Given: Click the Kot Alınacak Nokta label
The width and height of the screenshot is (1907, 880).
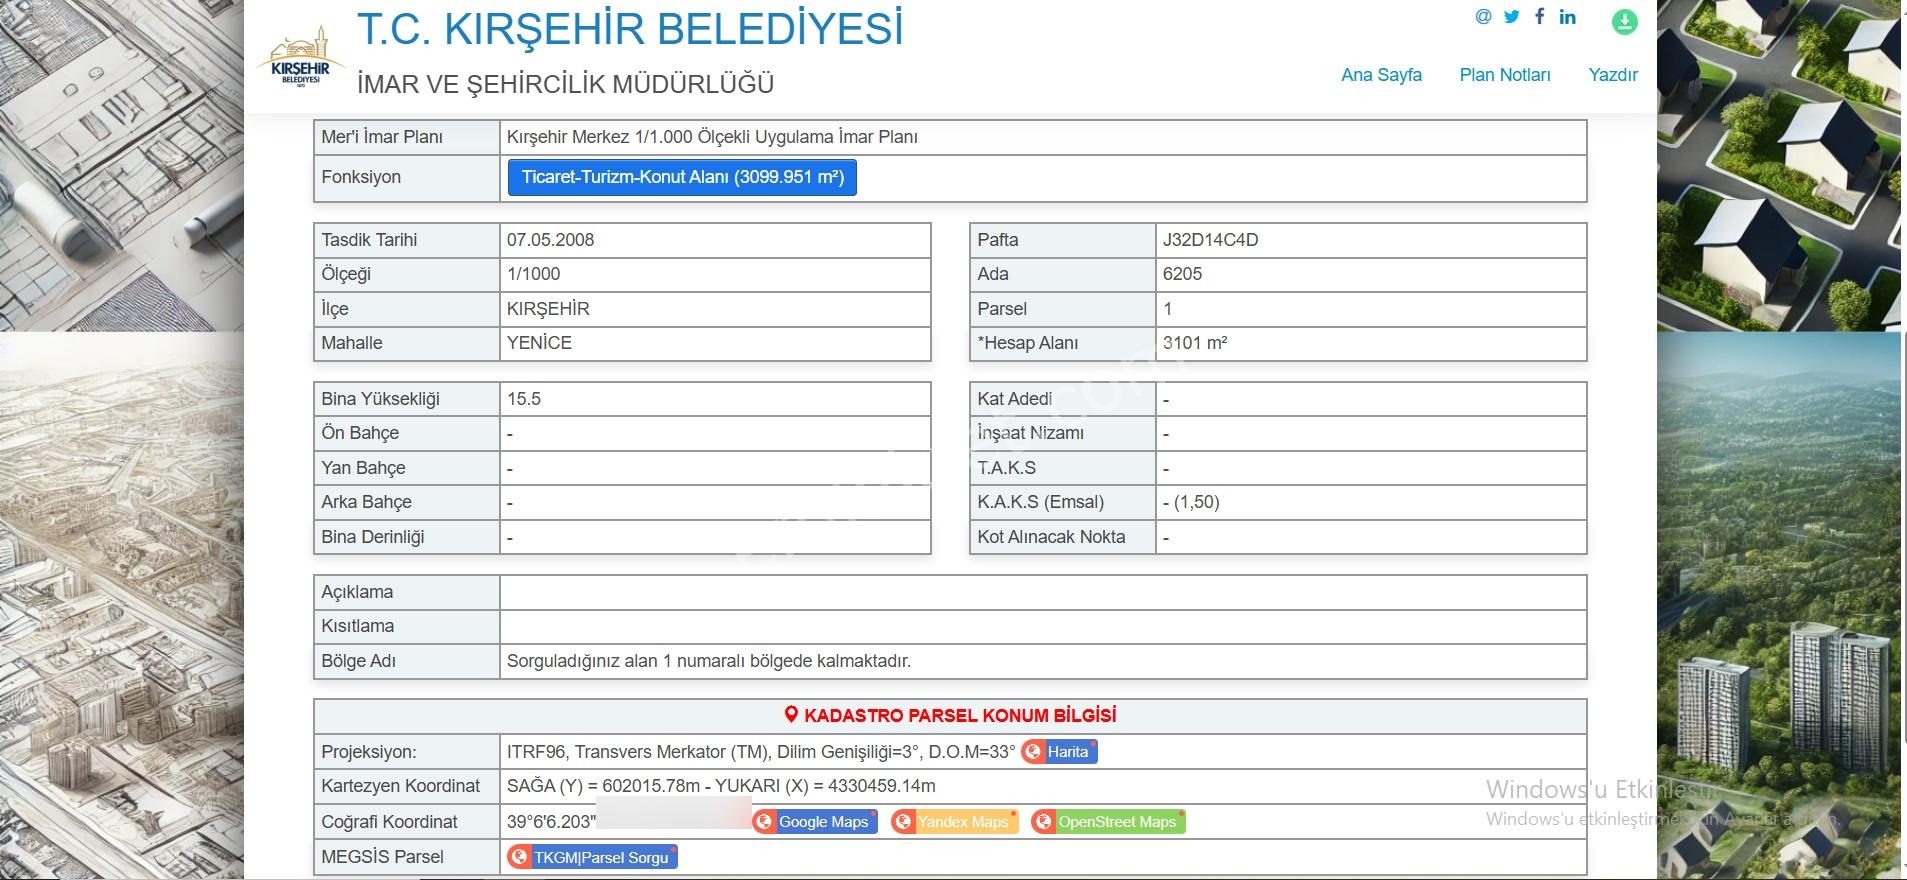Looking at the screenshot, I should coord(1051,537).
